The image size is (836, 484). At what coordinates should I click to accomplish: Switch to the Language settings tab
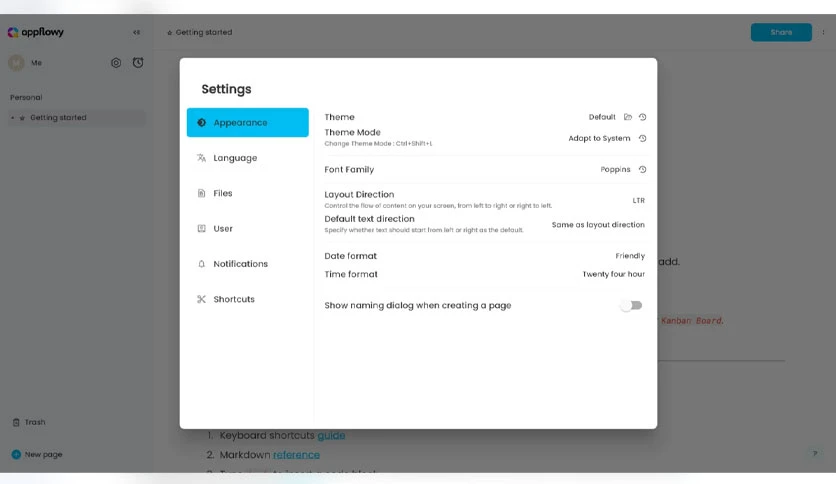pyautogui.click(x=247, y=158)
